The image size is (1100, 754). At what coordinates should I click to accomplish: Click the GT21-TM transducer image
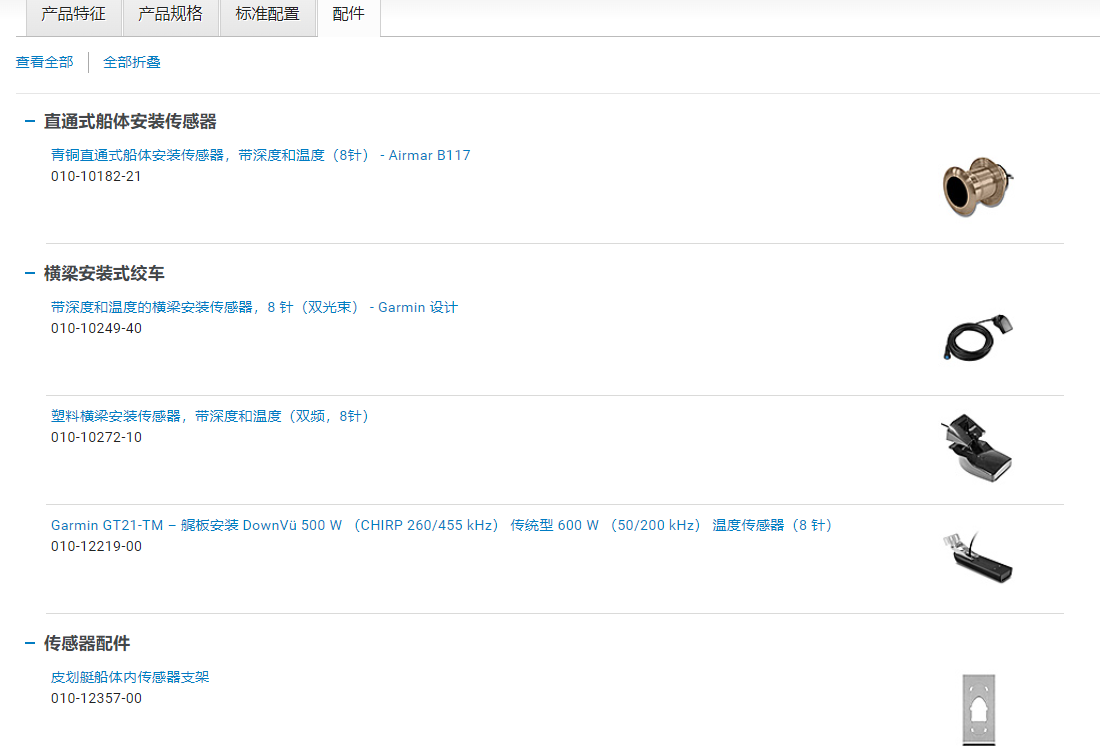[977, 557]
